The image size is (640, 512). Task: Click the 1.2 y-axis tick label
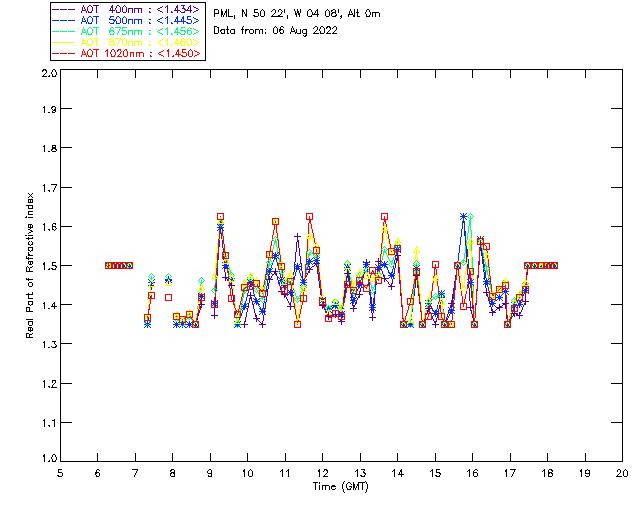(x=49, y=384)
